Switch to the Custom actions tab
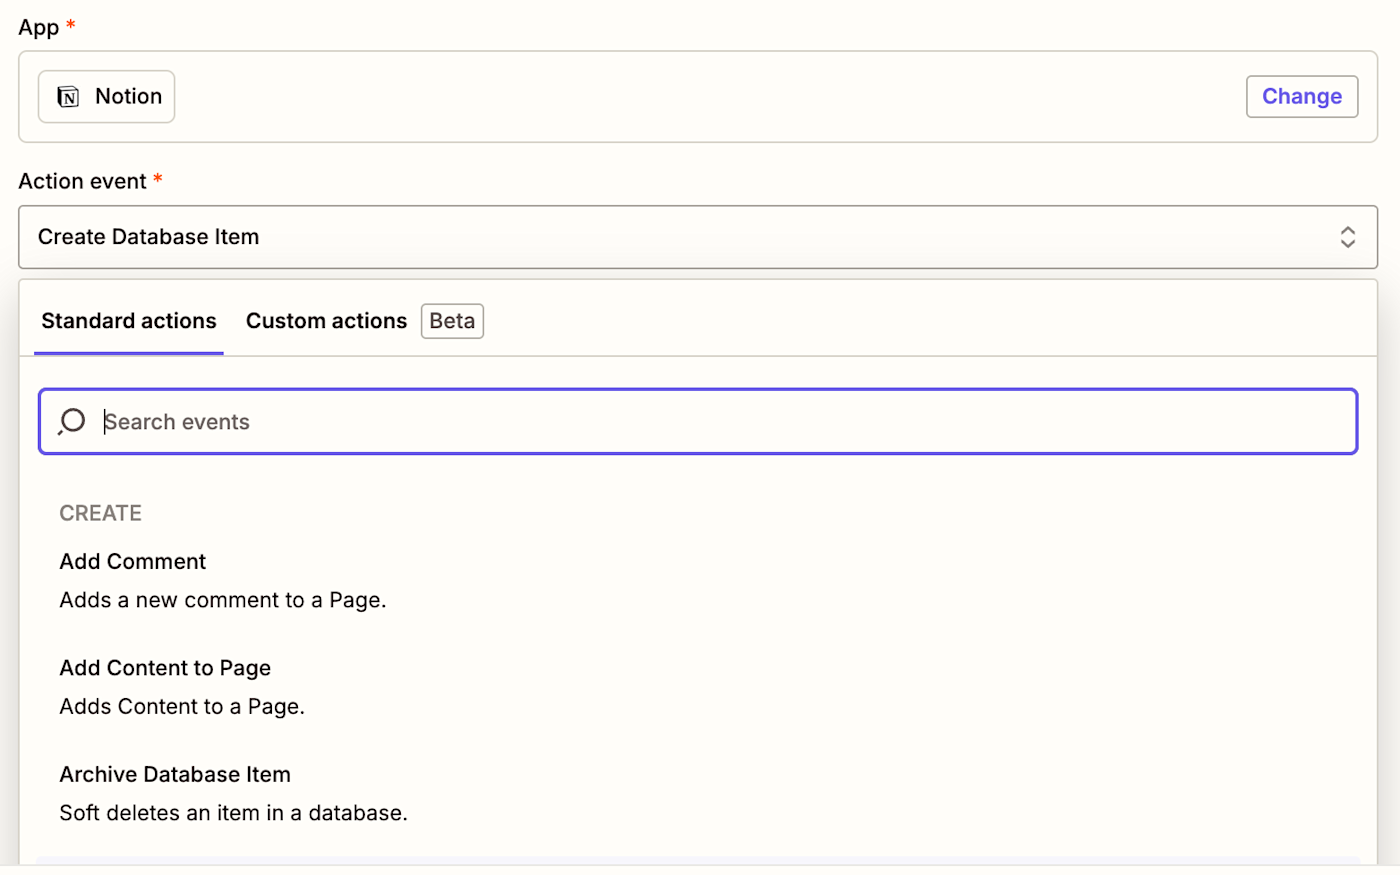This screenshot has width=1400, height=875. click(x=326, y=321)
